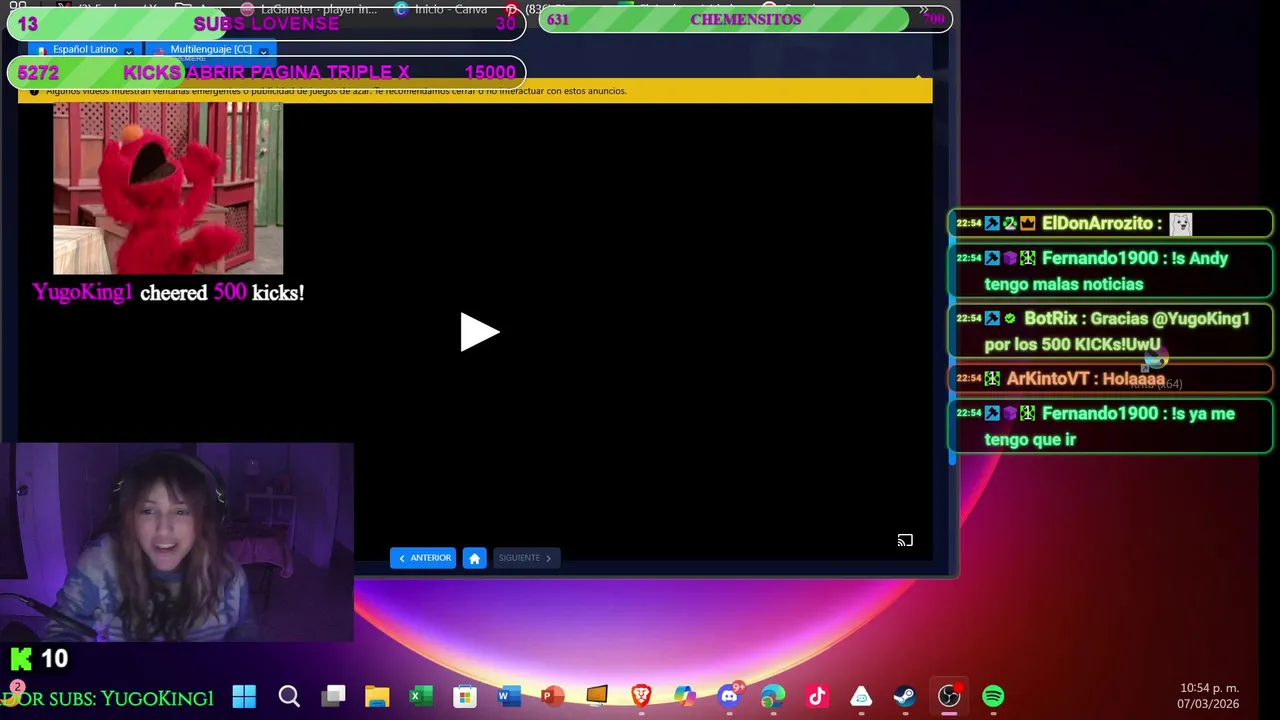Image resolution: width=1280 pixels, height=720 pixels.
Task: Play the video in the player
Action: coord(479,332)
